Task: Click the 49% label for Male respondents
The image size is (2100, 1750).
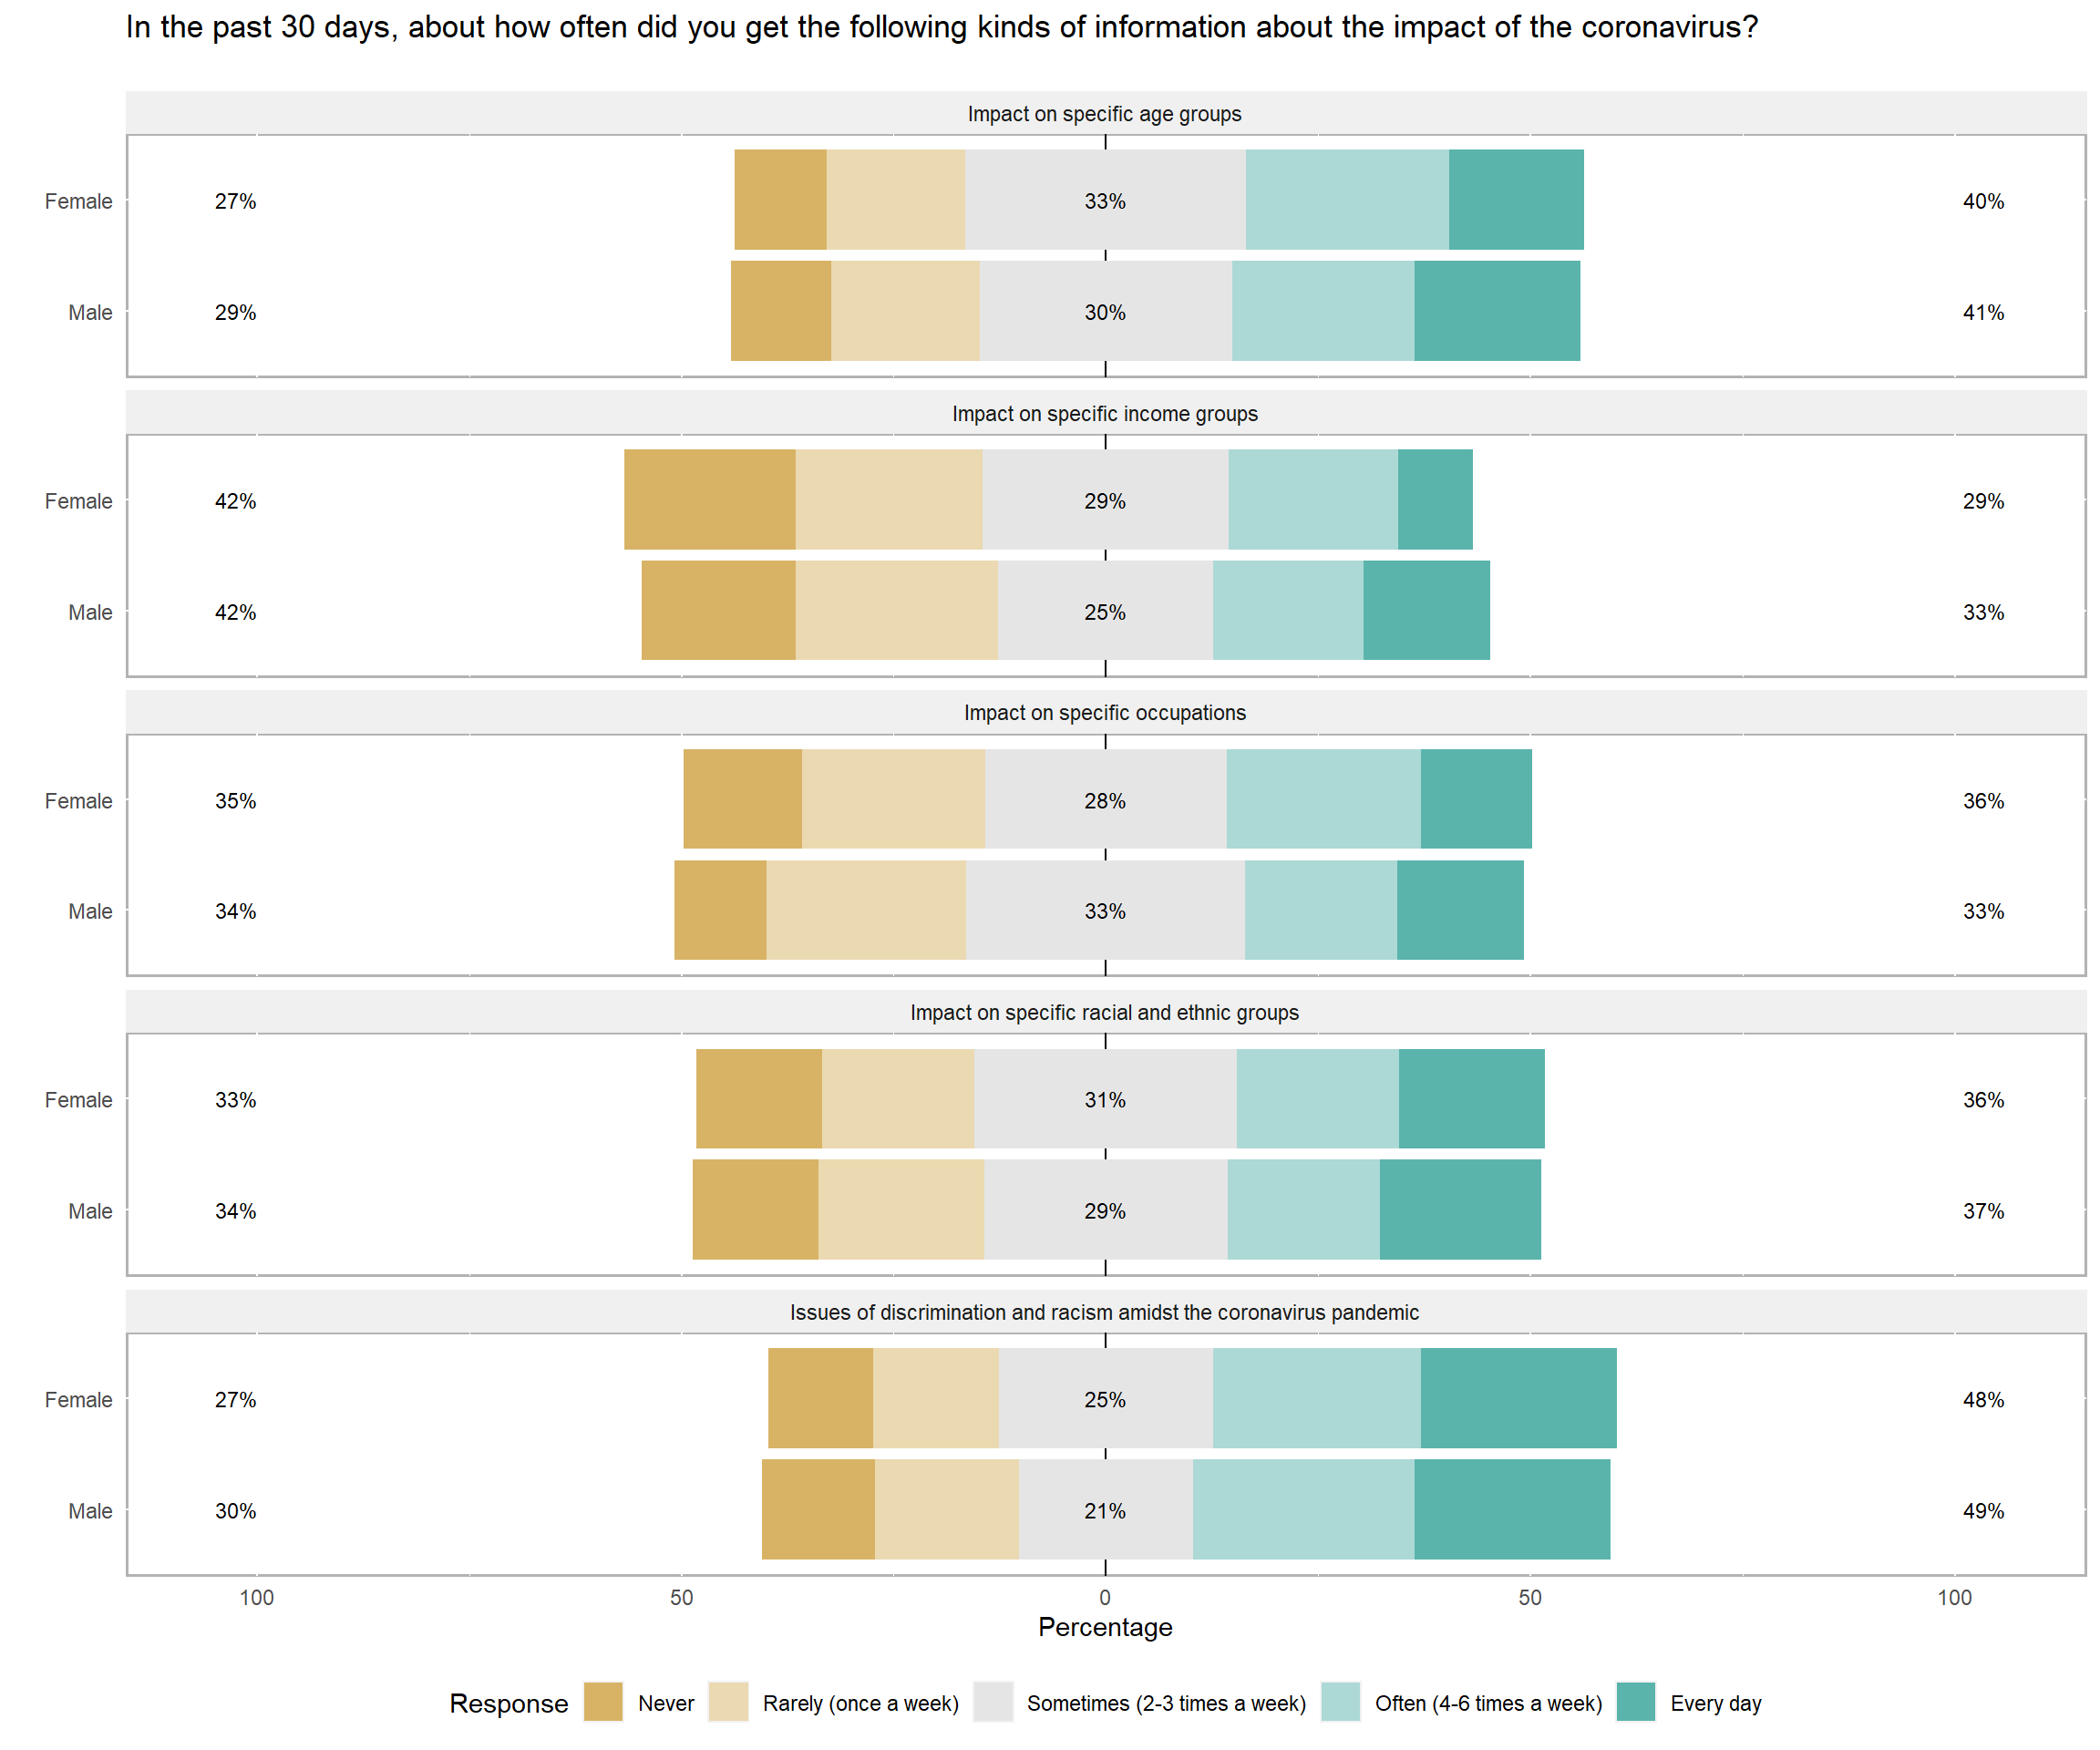Action: 1983,1511
